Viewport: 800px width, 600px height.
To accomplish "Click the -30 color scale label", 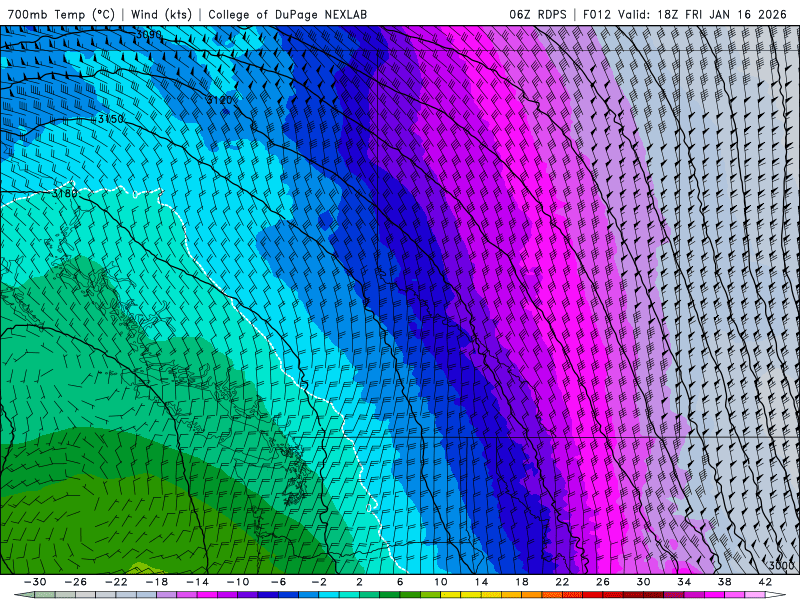I will pos(35,582).
